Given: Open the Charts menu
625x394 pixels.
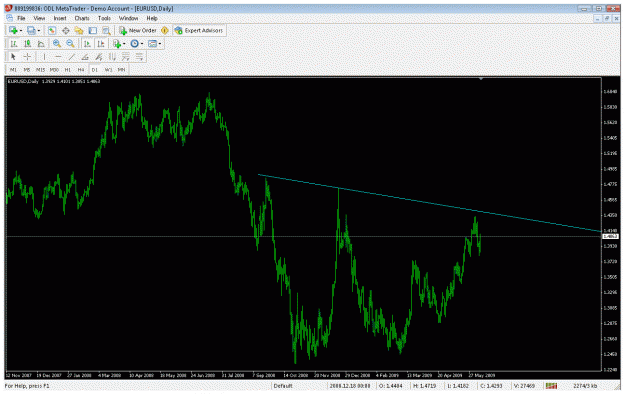Looking at the screenshot, I should [82, 18].
